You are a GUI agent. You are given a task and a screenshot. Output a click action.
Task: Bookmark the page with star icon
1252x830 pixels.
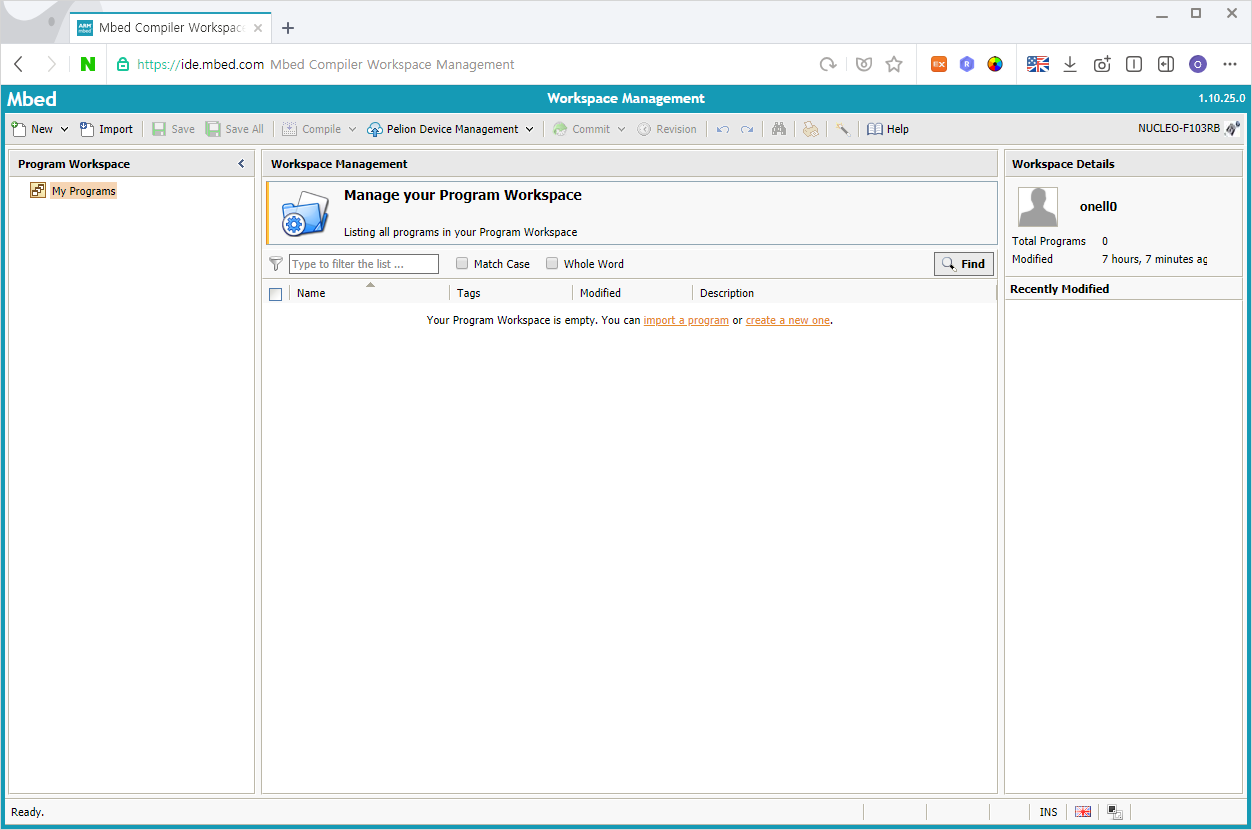click(894, 64)
